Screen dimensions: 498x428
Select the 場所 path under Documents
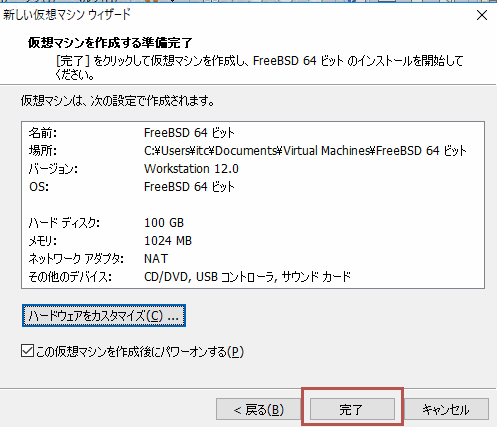coord(305,151)
